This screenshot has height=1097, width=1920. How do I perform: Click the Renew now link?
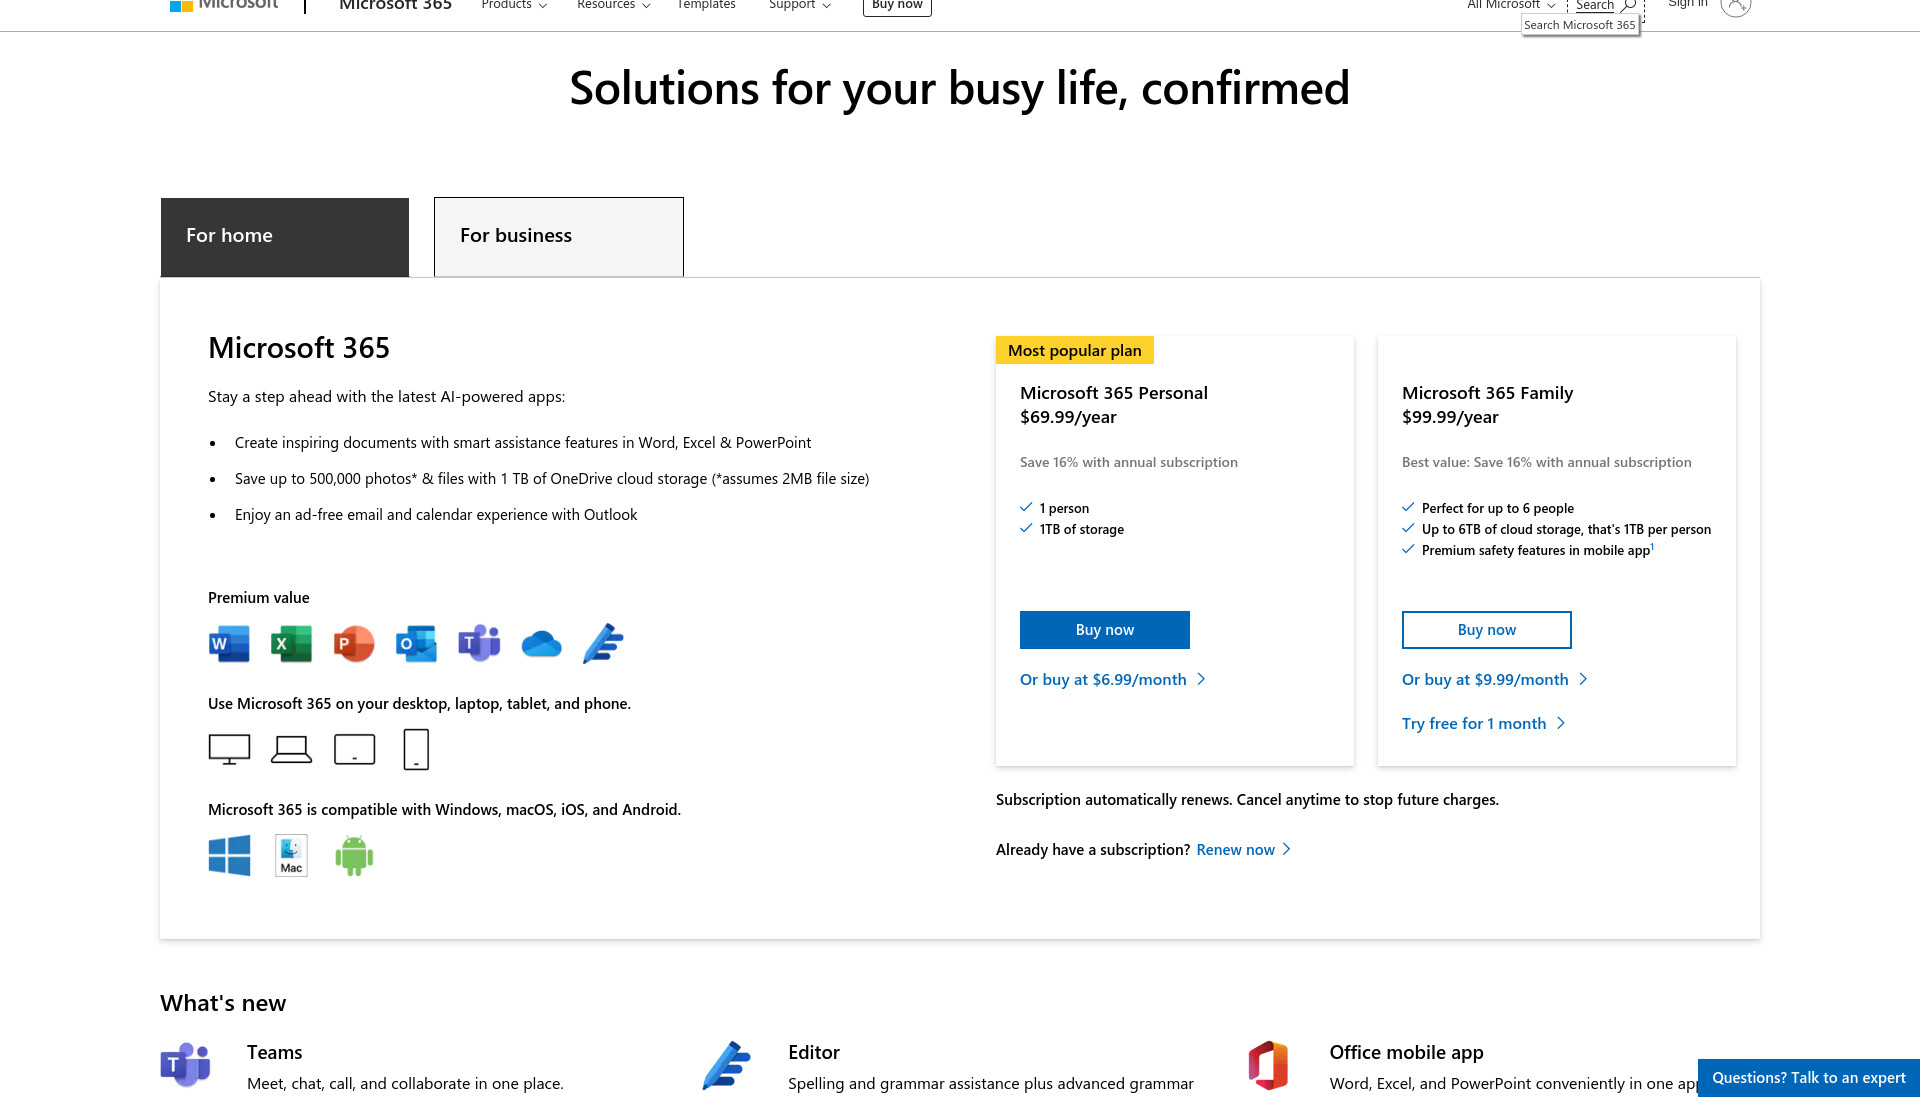tap(1244, 850)
